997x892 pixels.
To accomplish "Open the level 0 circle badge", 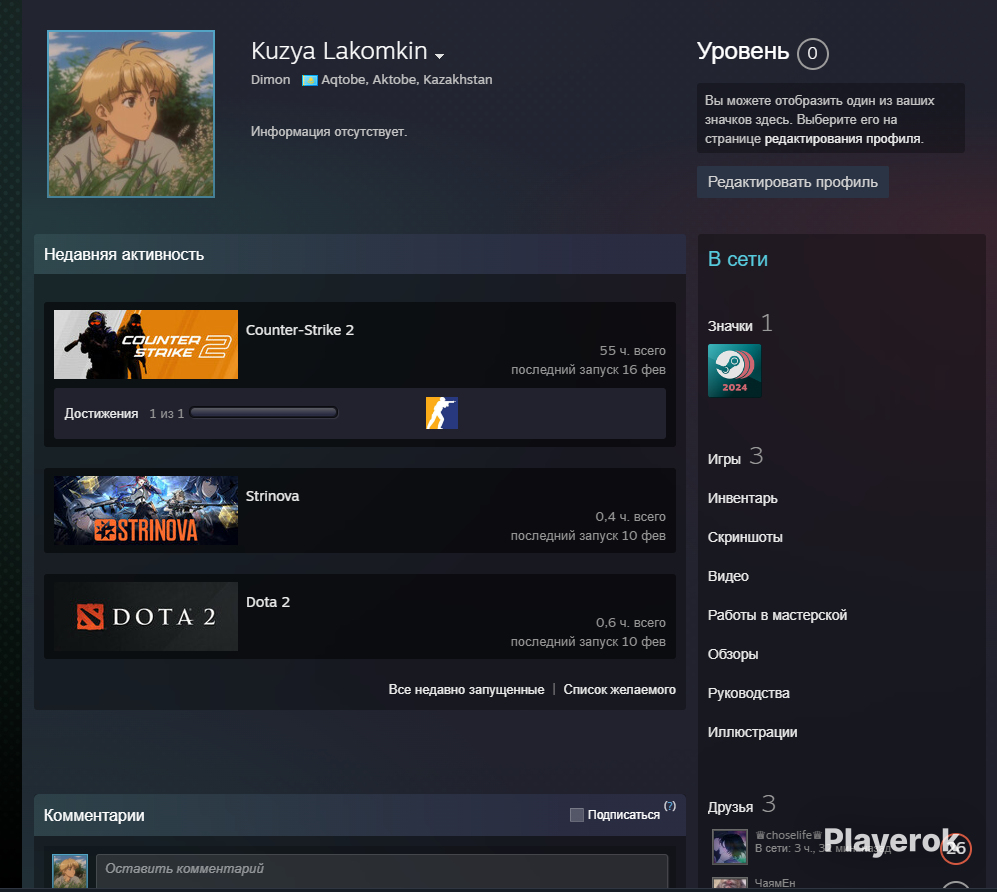I will pos(813,53).
